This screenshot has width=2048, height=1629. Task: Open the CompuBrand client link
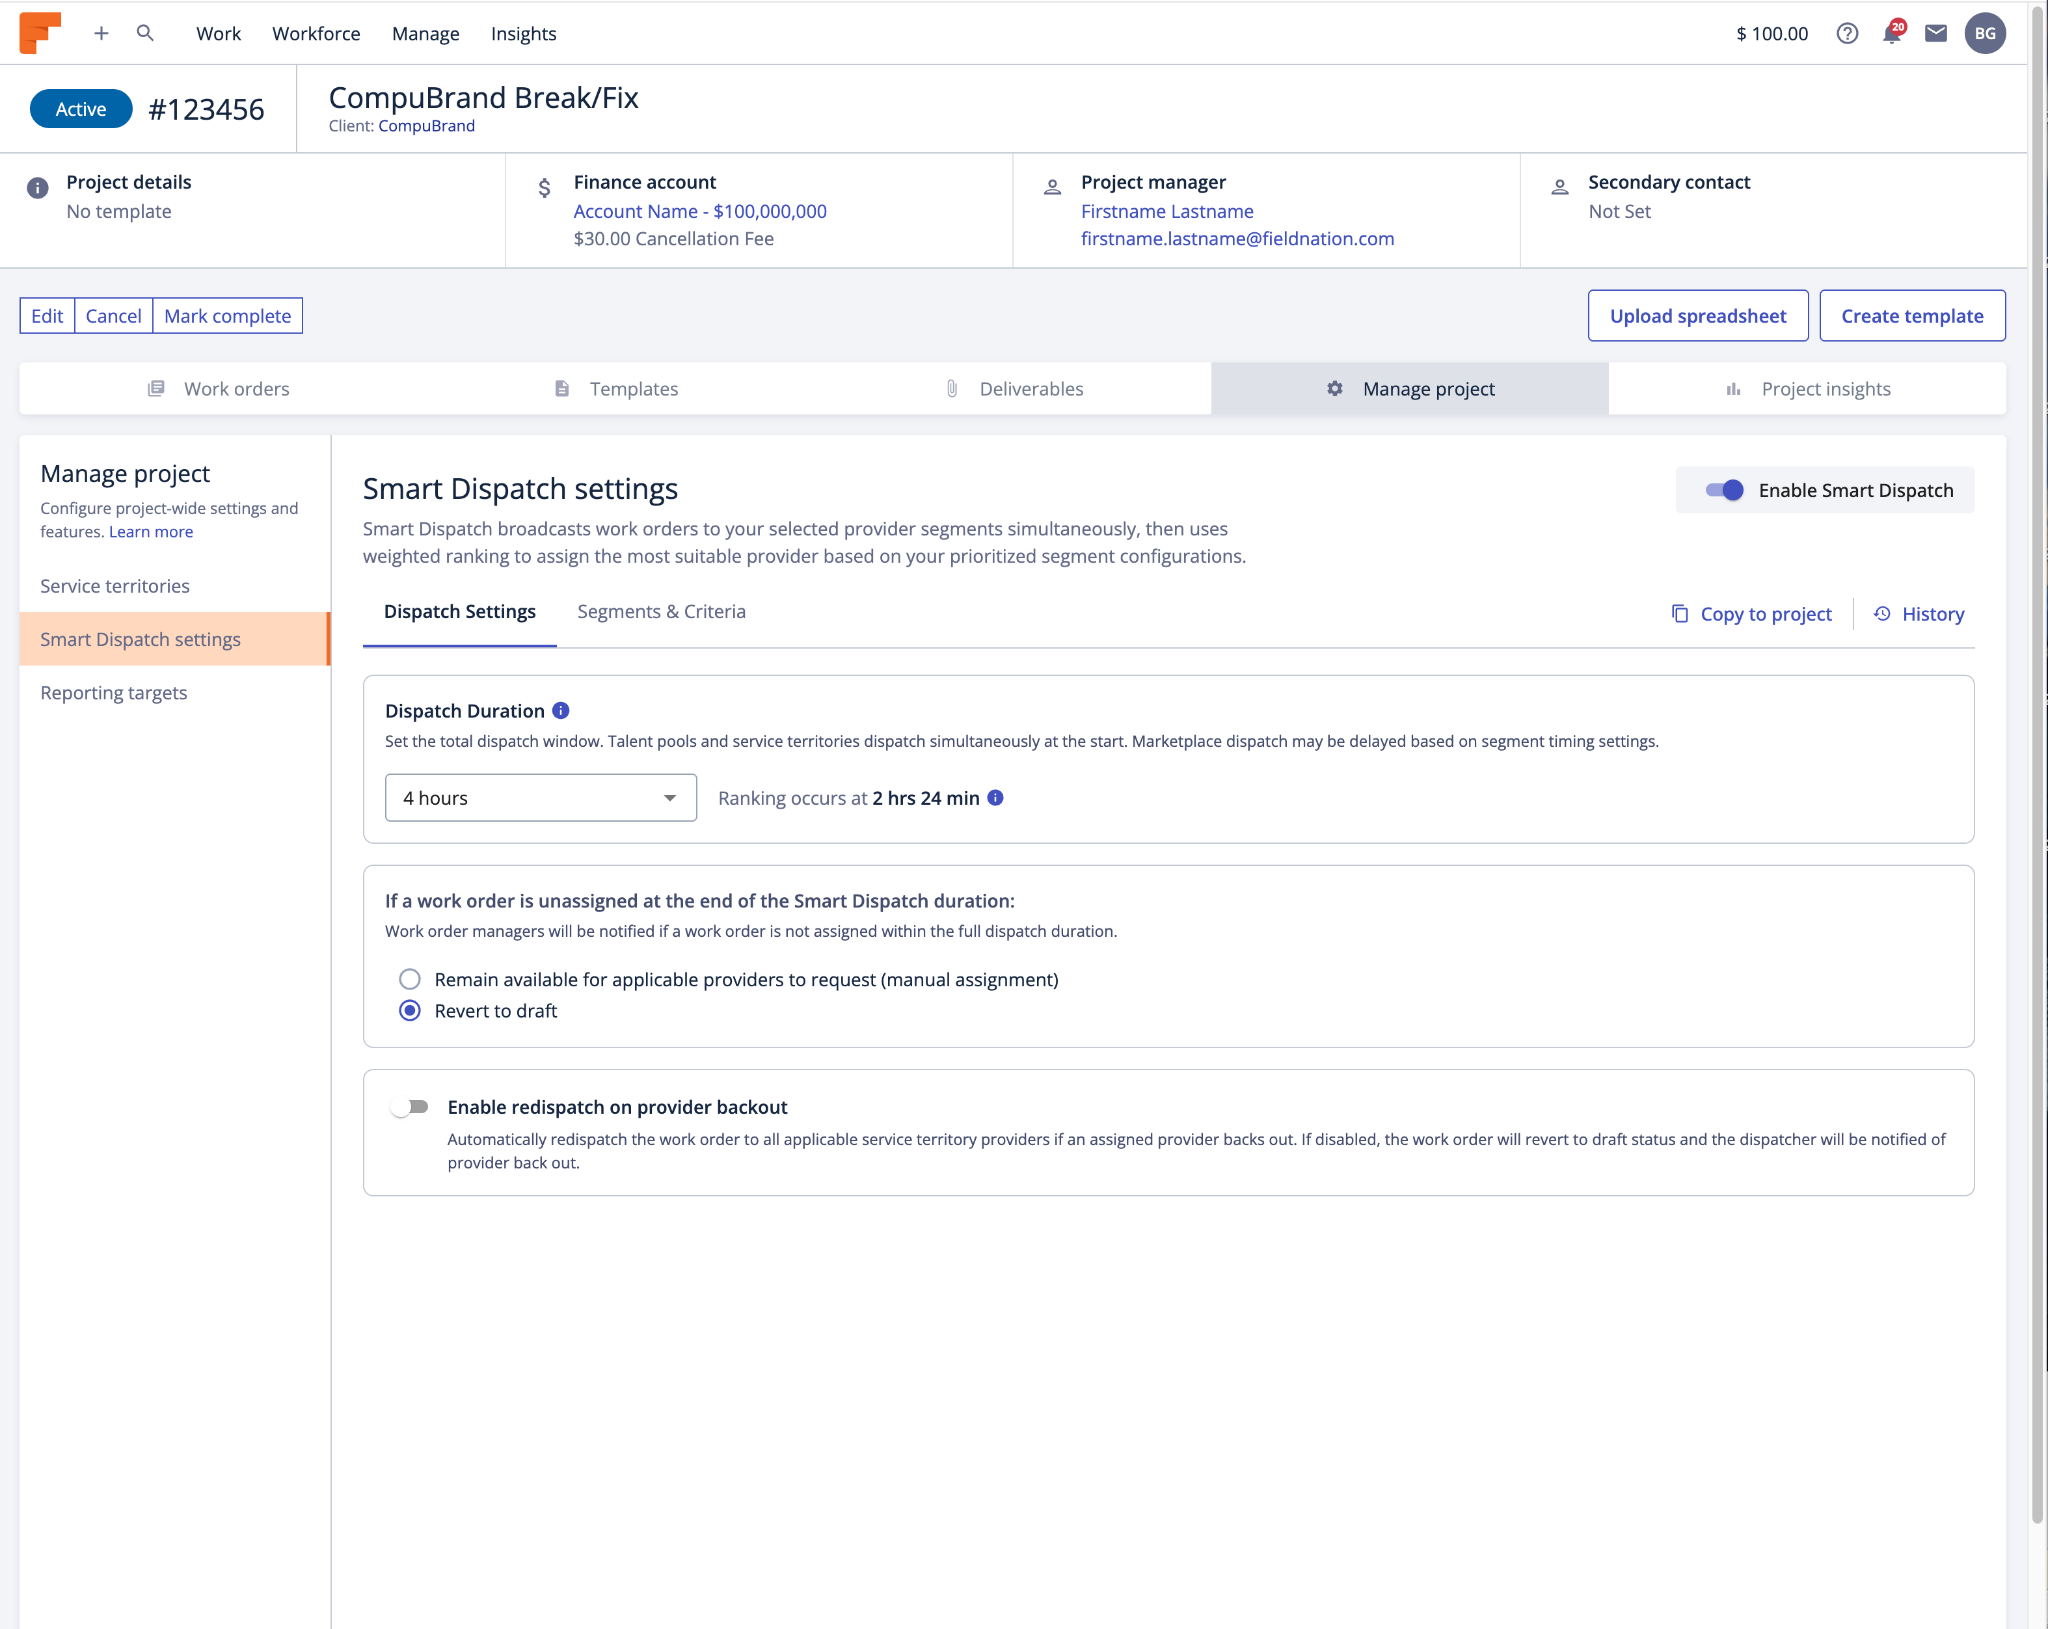pyautogui.click(x=427, y=126)
